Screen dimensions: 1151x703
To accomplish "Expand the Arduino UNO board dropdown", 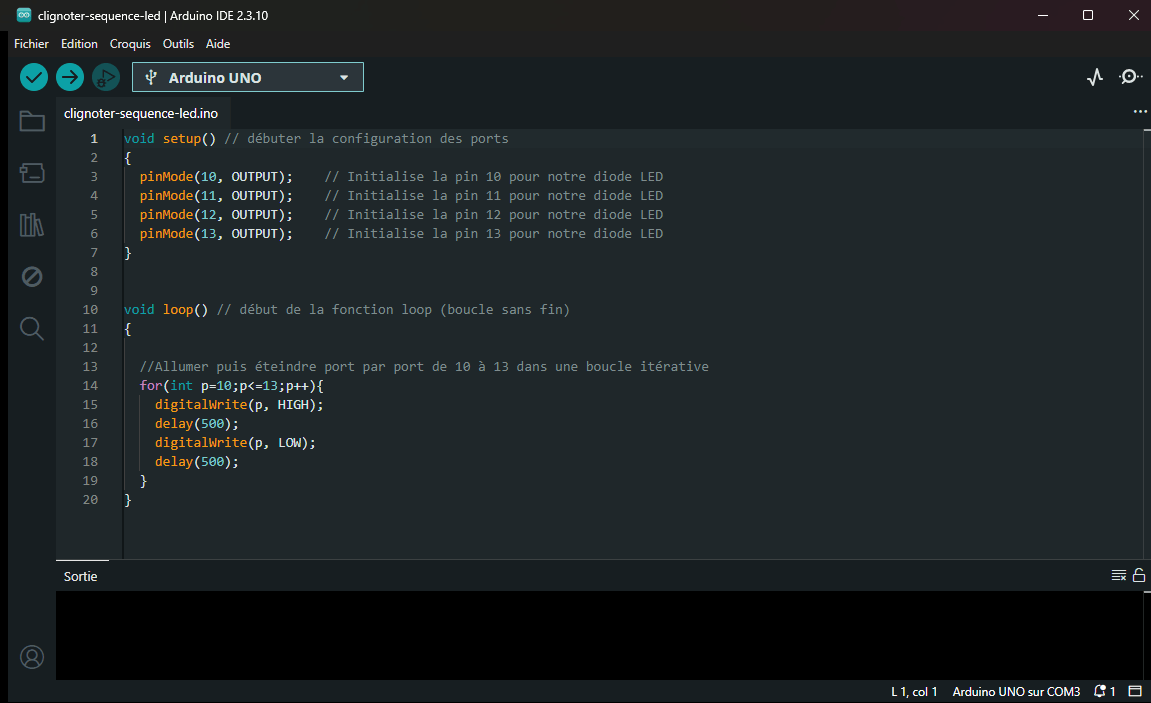I will [x=247, y=77].
